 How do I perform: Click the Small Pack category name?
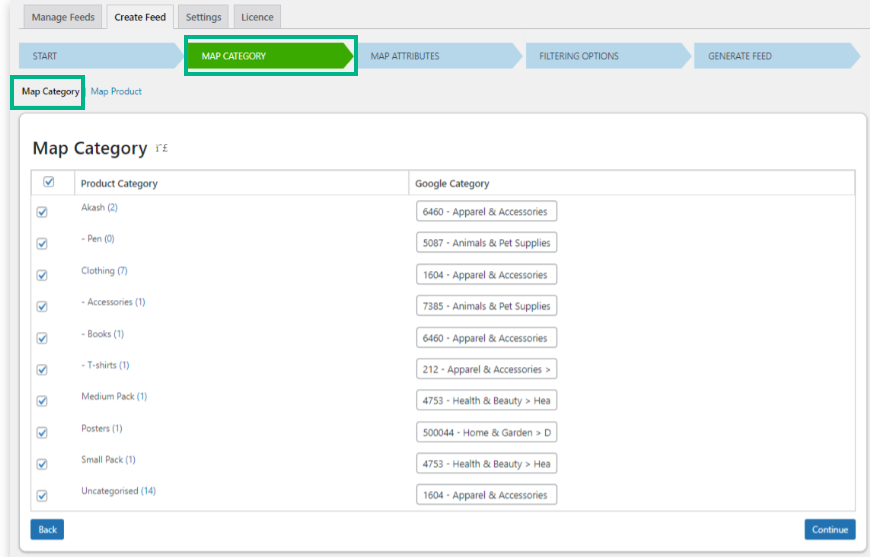click(x=102, y=460)
